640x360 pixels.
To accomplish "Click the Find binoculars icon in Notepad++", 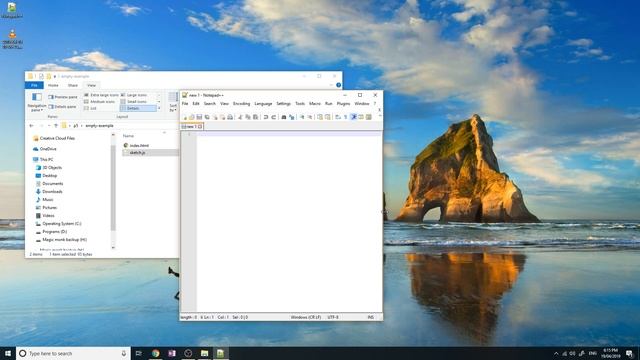I will click(284, 117).
